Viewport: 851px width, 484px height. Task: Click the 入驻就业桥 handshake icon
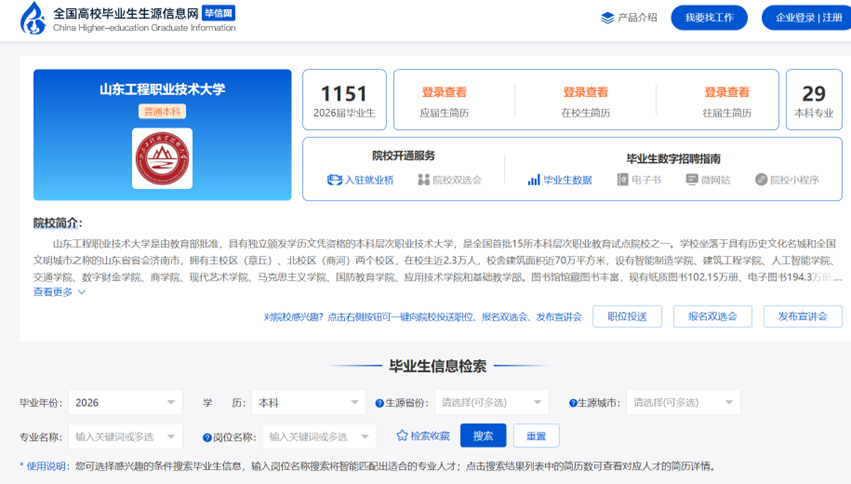(334, 180)
